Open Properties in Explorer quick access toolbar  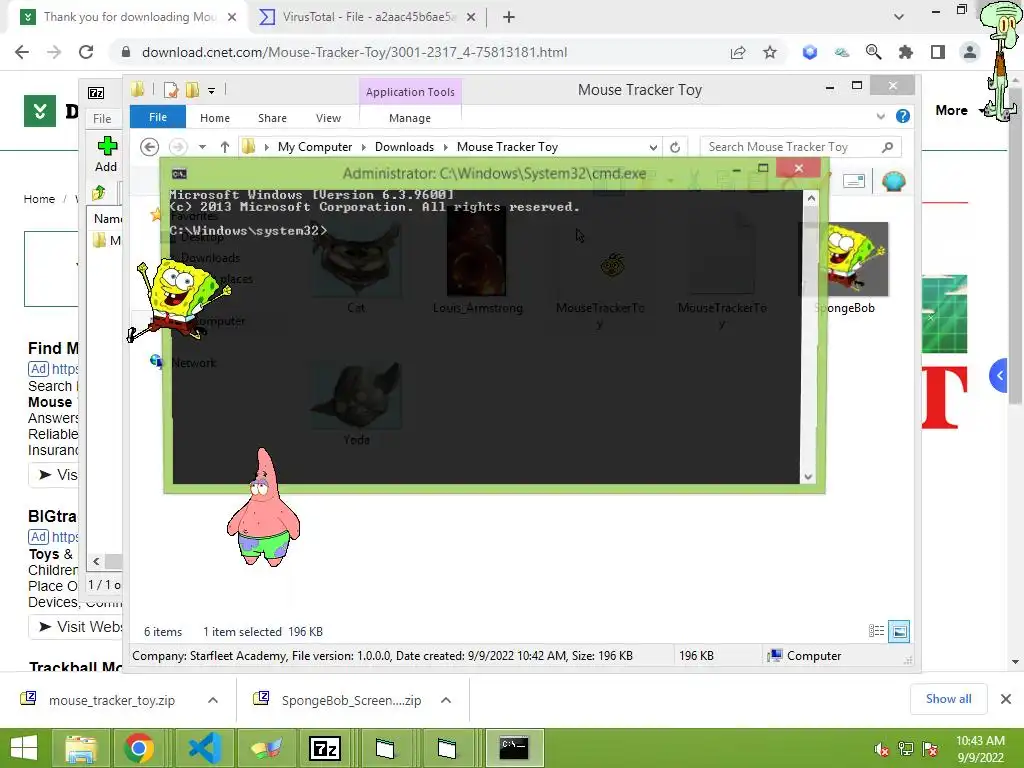coord(171,90)
